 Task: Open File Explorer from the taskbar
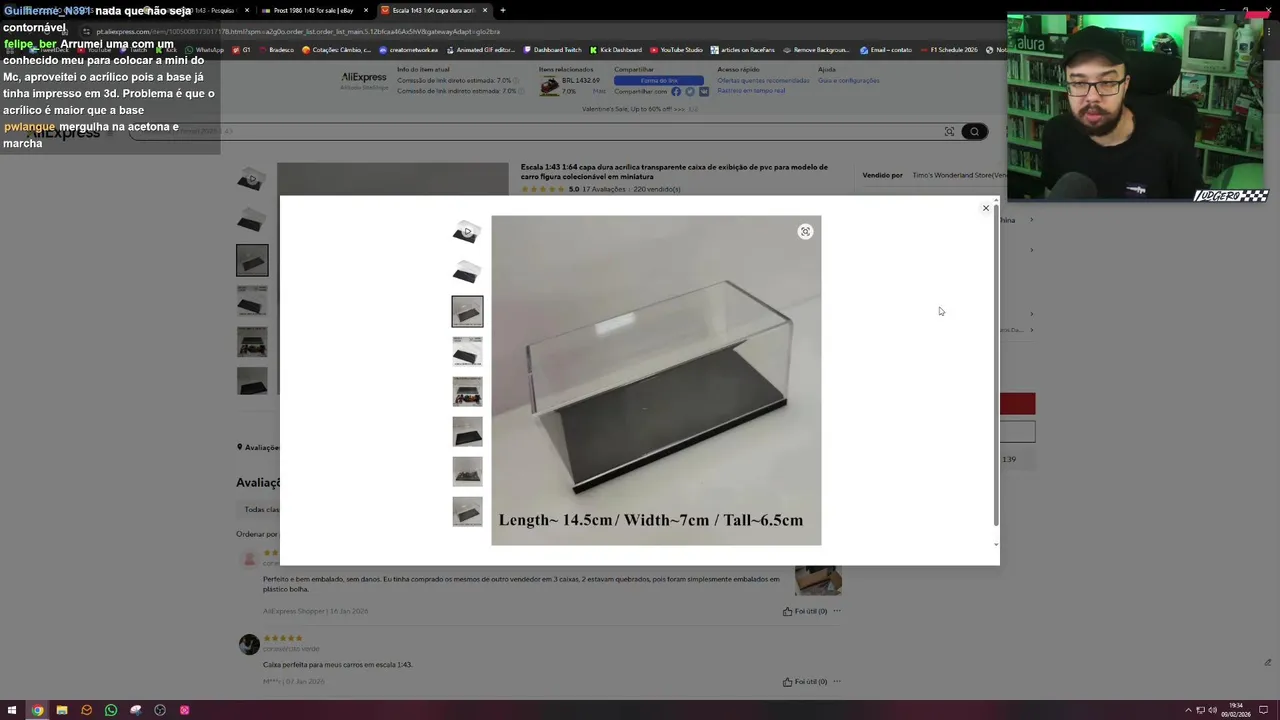(62, 710)
